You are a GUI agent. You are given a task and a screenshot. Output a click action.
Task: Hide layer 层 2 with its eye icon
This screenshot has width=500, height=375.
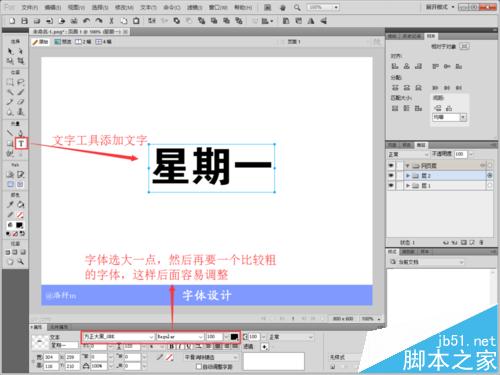[x=391, y=175]
